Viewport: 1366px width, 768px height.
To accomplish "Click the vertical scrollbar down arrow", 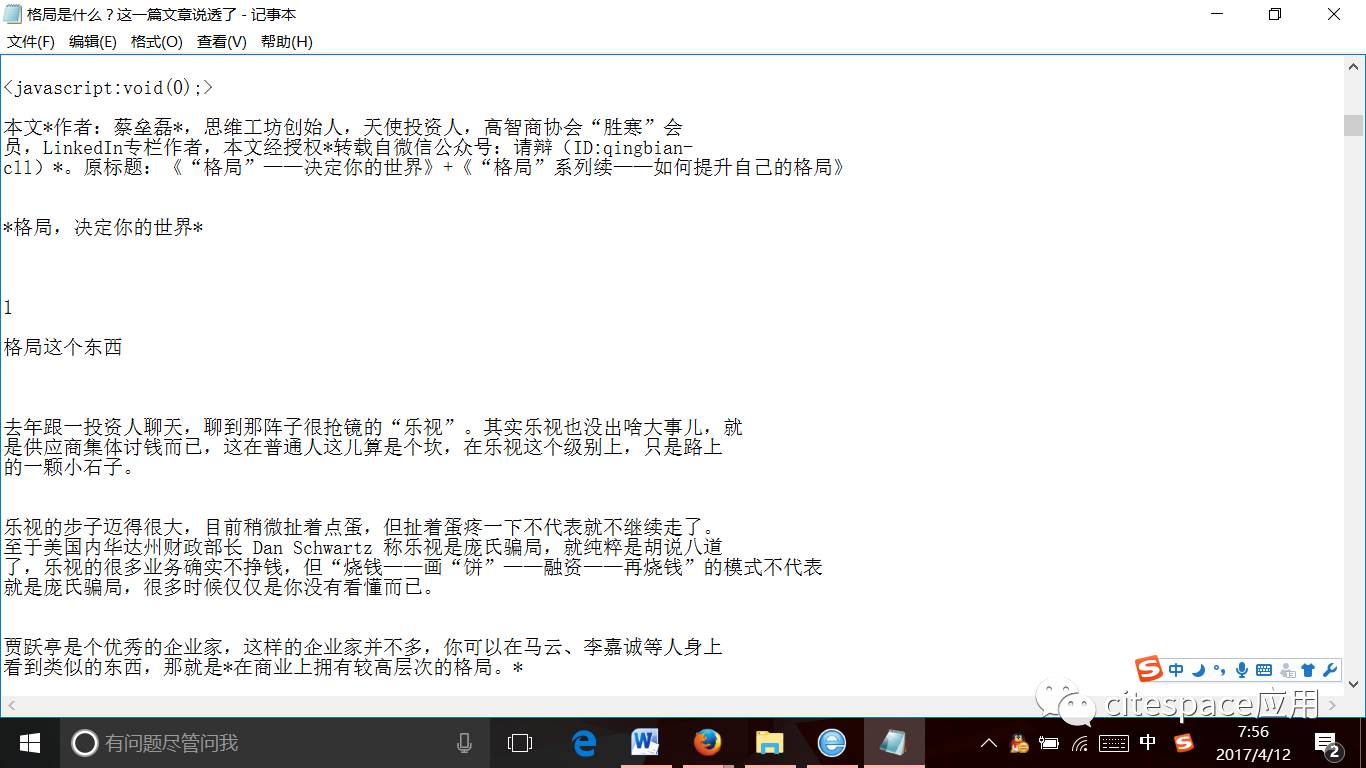I will click(x=1354, y=685).
